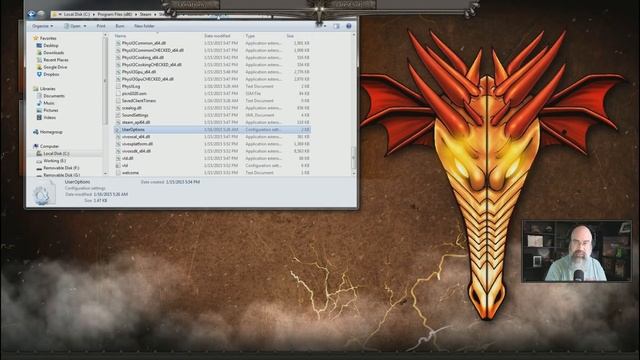Image resolution: width=640 pixels, height=360 pixels.
Task: Click the New folder button
Action: click(x=144, y=26)
